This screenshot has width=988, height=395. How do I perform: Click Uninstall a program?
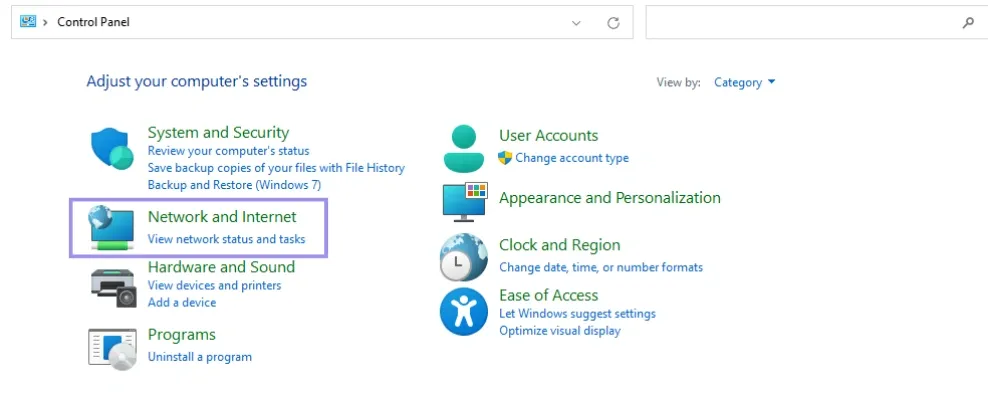coord(200,357)
